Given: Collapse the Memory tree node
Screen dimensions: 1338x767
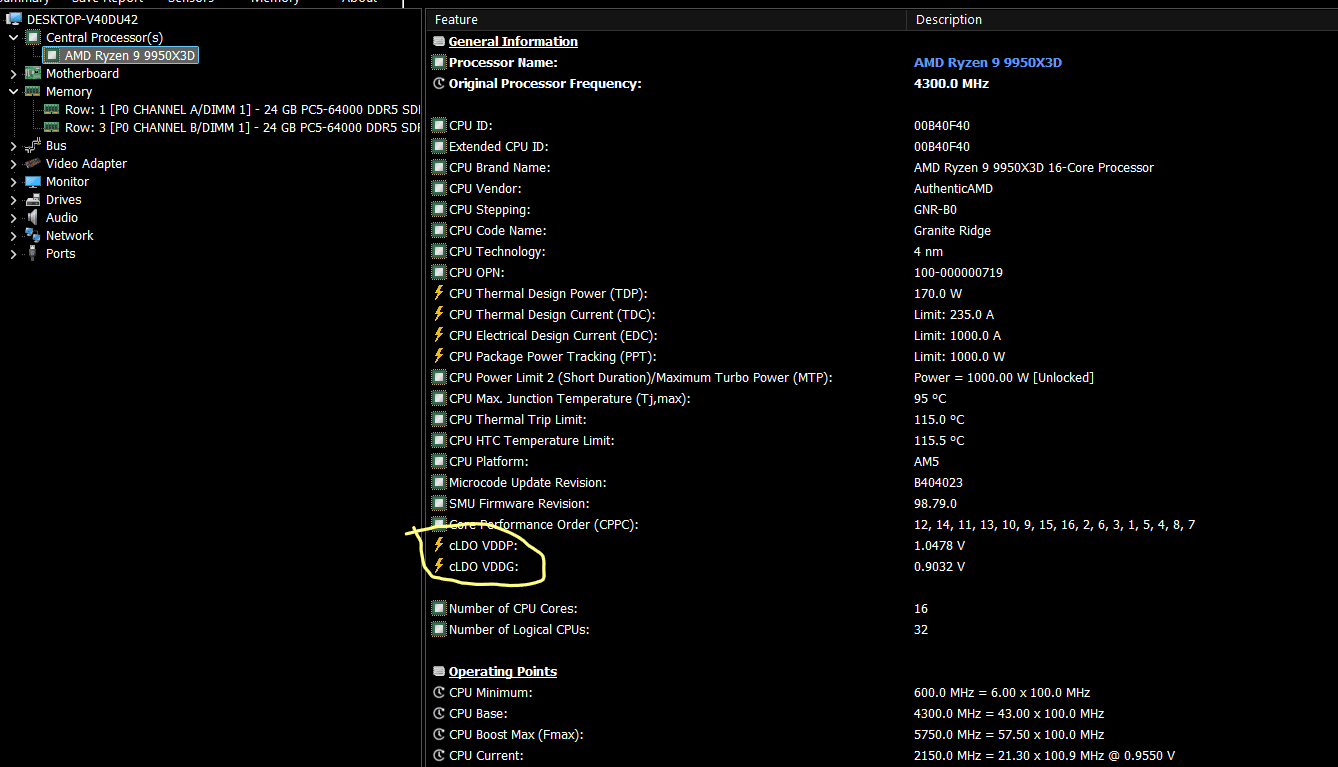Looking at the screenshot, I should [13, 91].
